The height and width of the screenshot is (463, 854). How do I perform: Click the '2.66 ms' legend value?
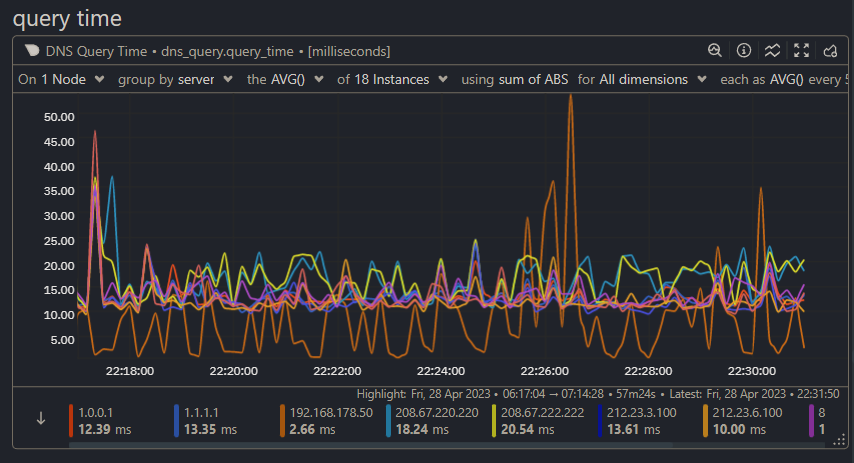[312, 429]
